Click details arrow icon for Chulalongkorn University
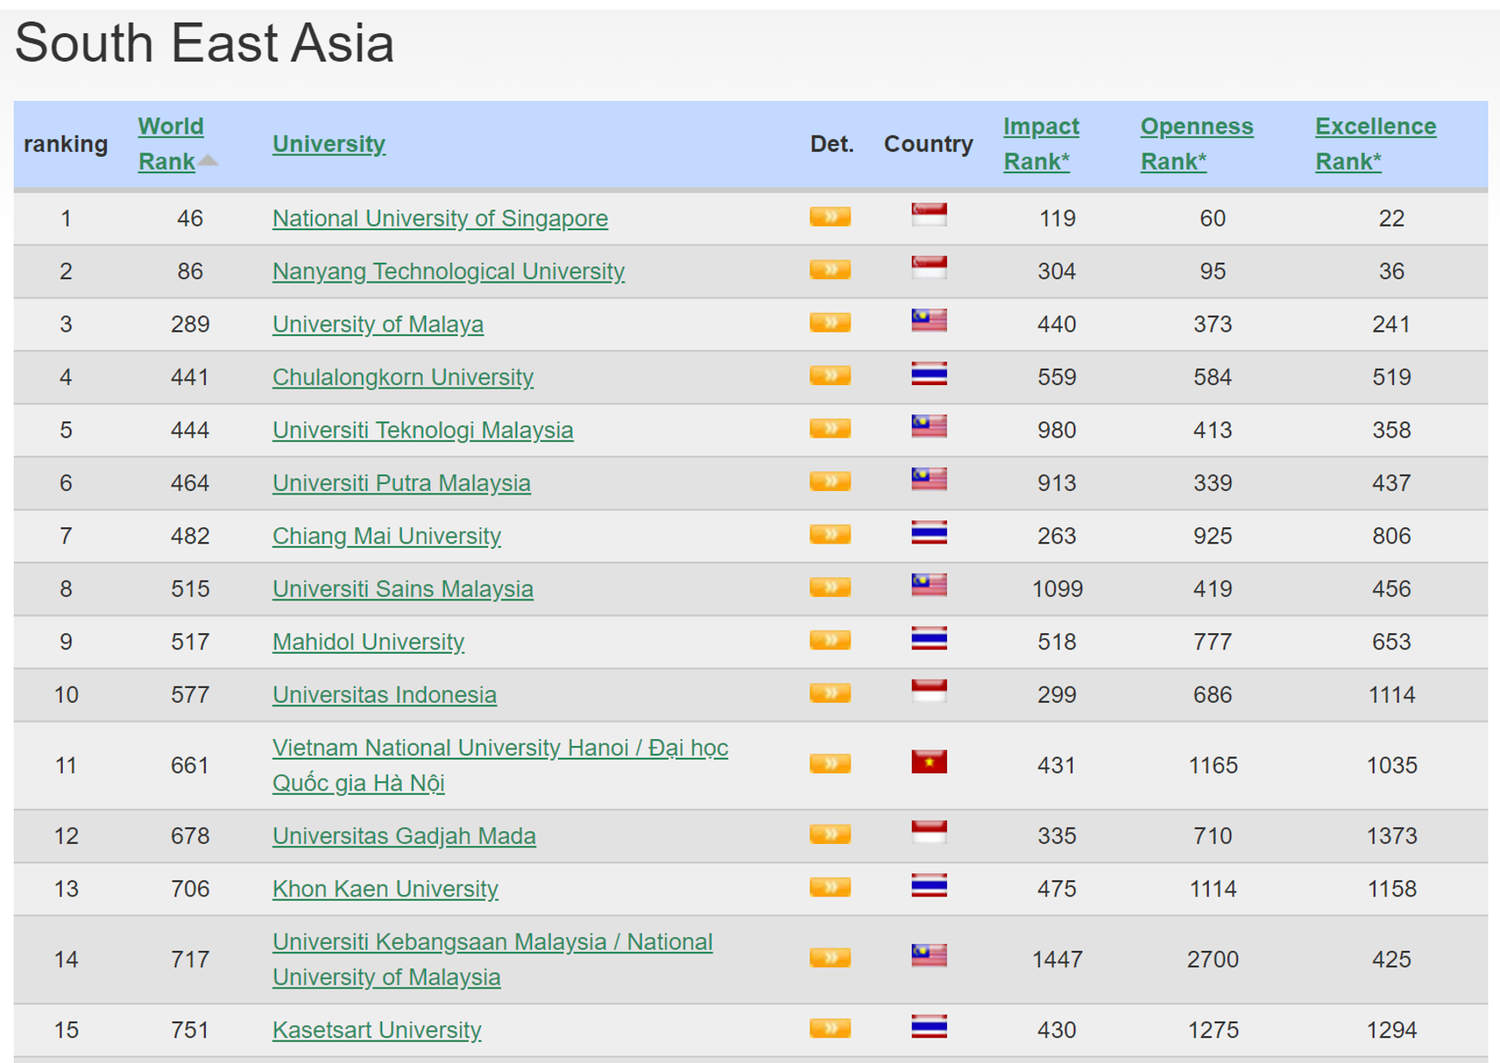Viewport: 1500px width, 1063px height. [830, 376]
